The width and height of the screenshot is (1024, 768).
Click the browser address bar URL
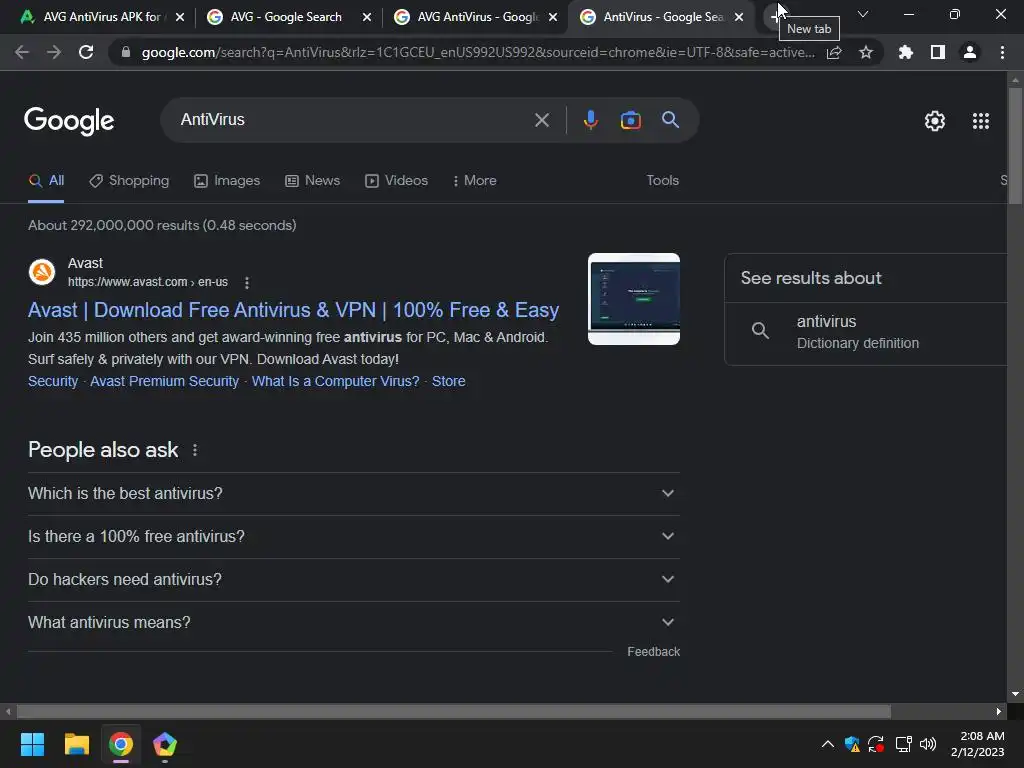click(478, 52)
